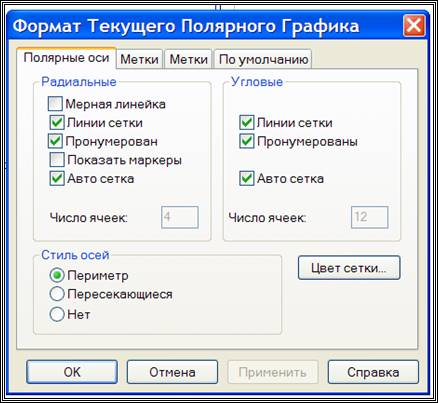The height and width of the screenshot is (403, 438).
Task: Click the Формат Текущего Полярного Графика title
Action: pos(186,26)
